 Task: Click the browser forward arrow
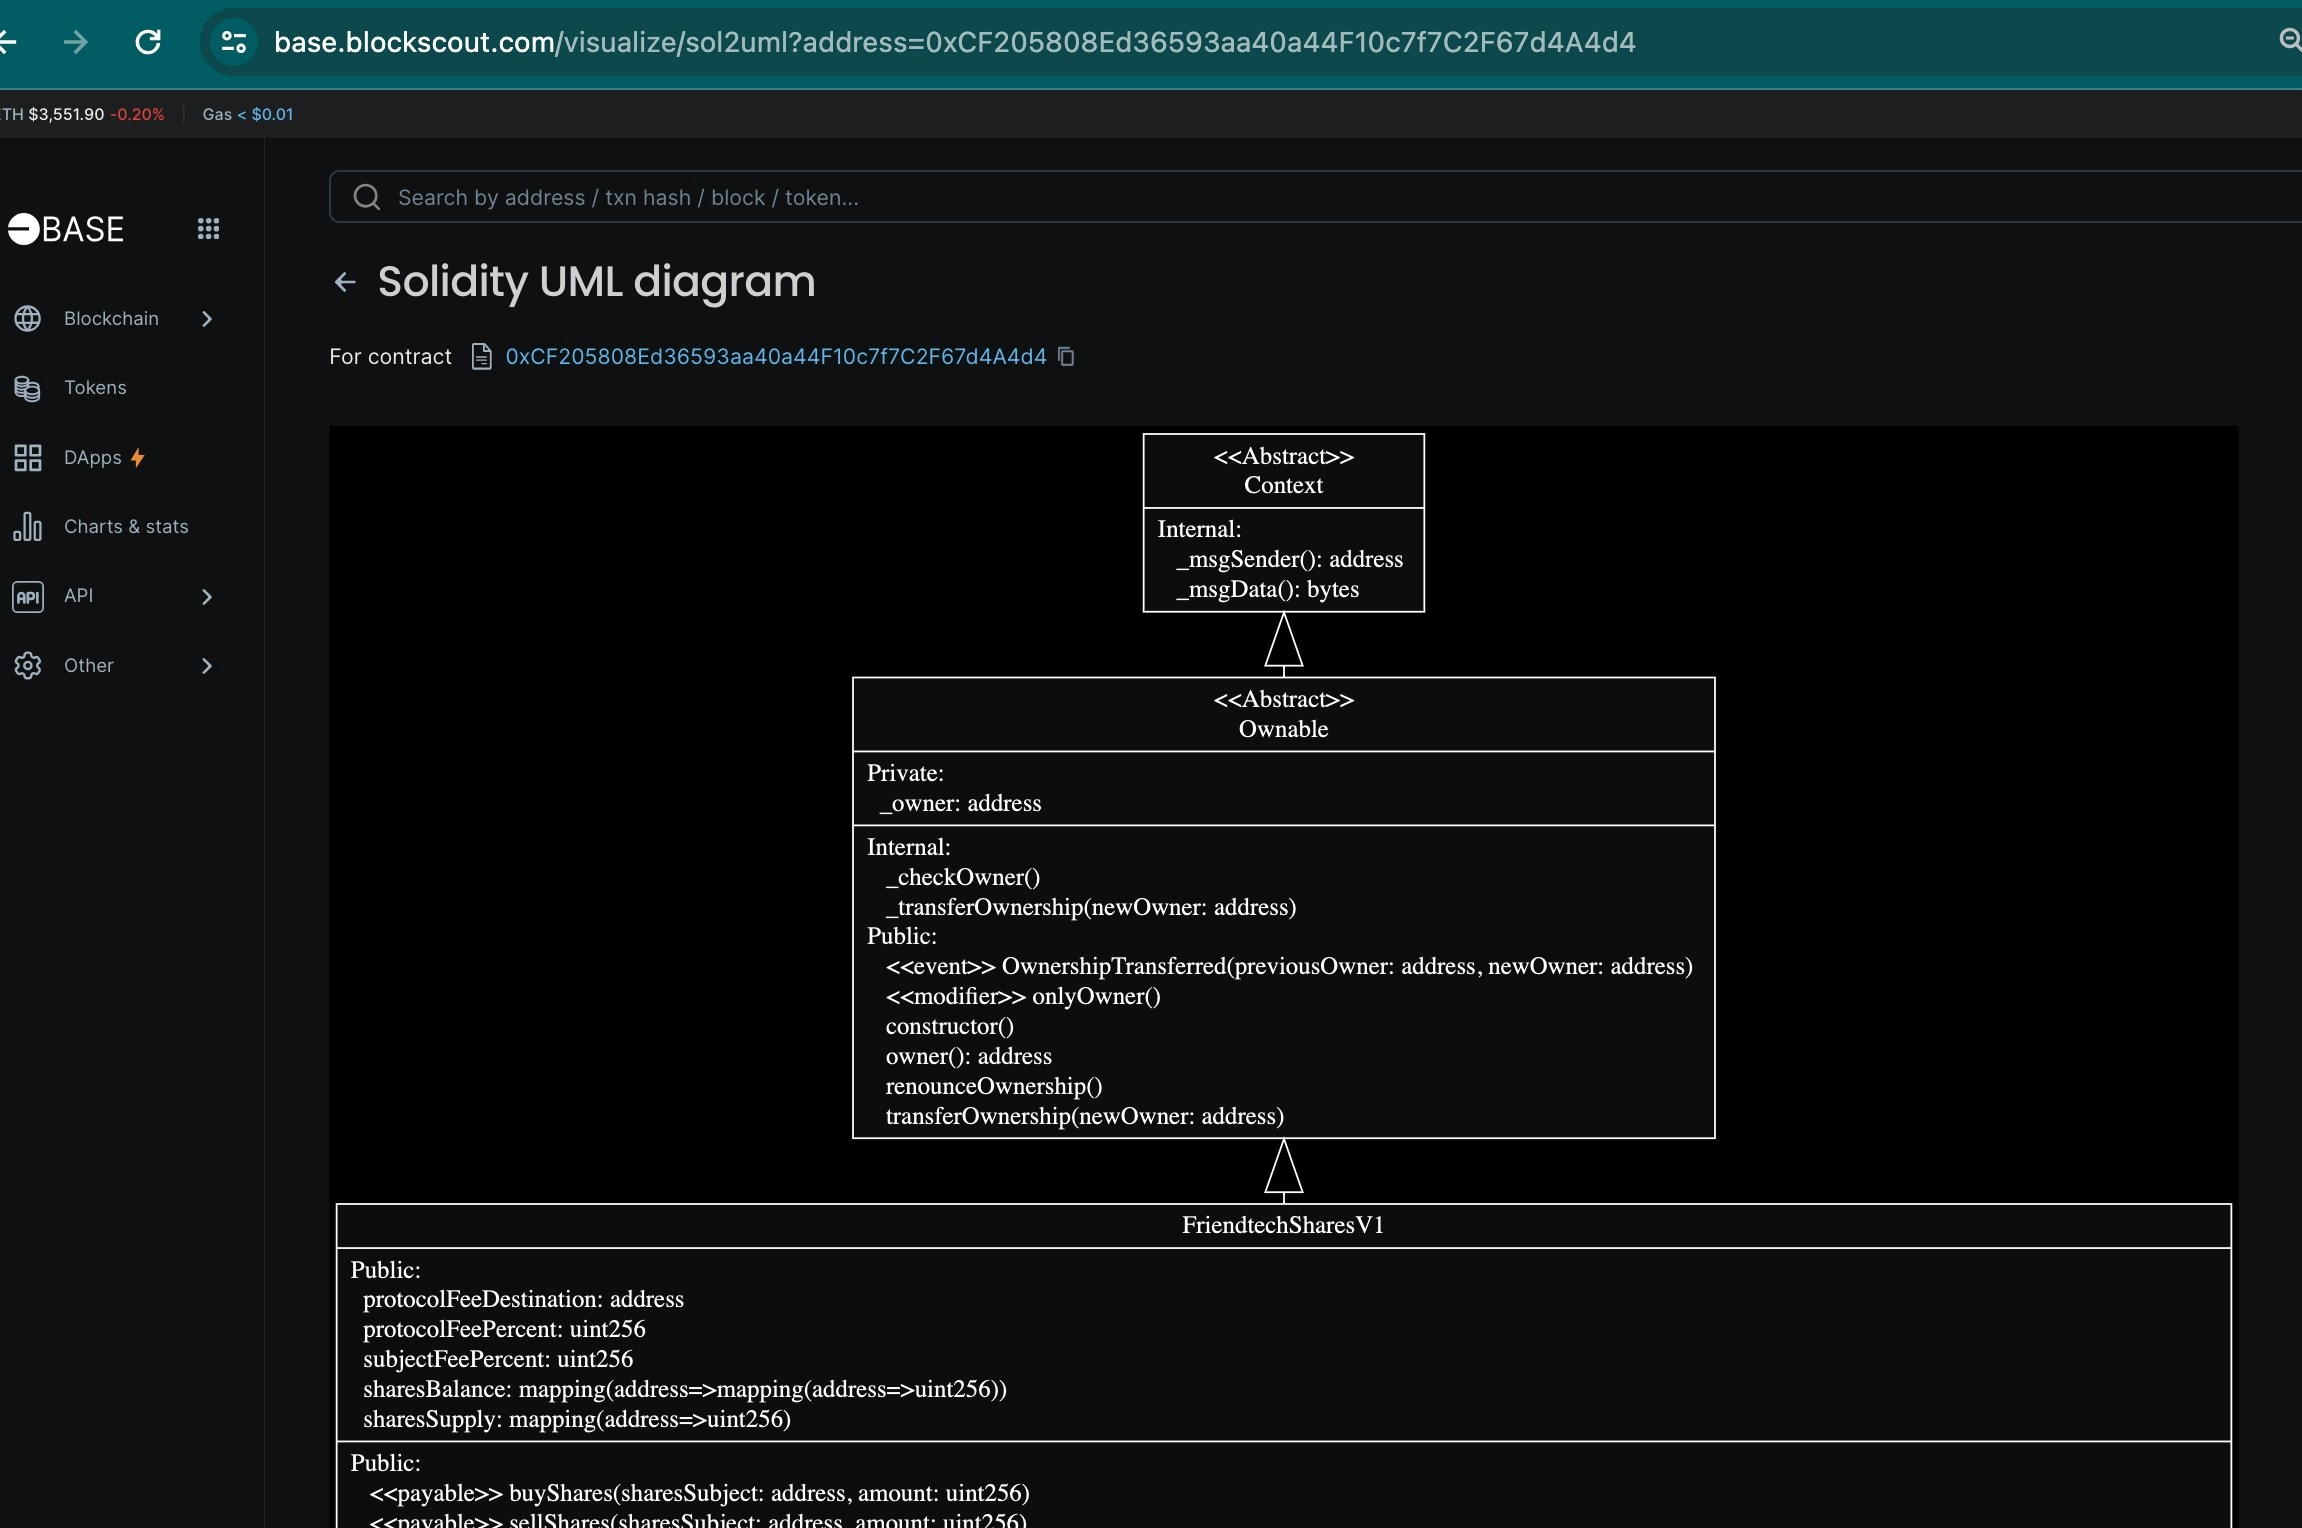click(76, 42)
